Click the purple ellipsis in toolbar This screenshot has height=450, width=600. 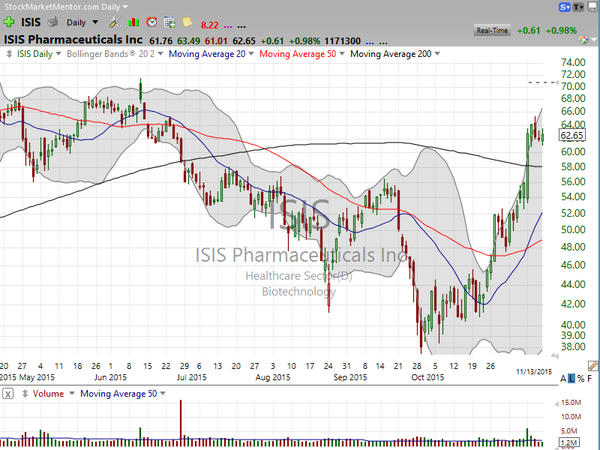(x=228, y=27)
